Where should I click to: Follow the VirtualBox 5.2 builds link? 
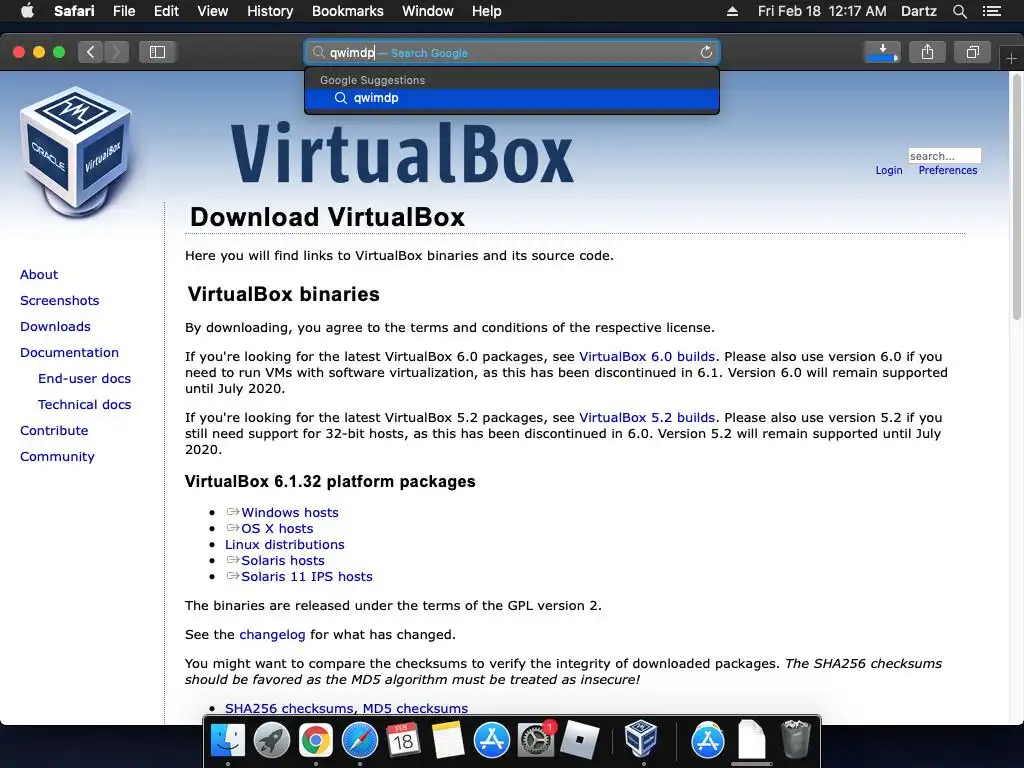[x=647, y=417]
